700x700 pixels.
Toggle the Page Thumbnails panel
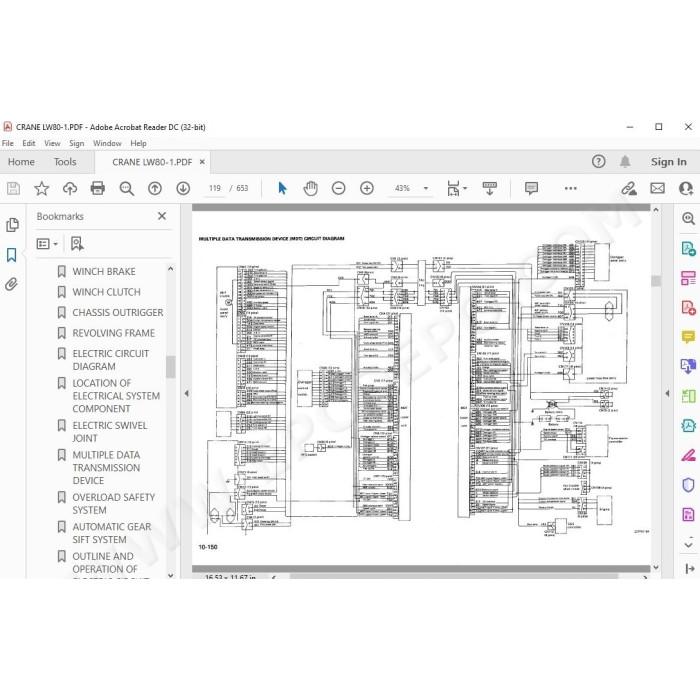pyautogui.click(x=12, y=225)
